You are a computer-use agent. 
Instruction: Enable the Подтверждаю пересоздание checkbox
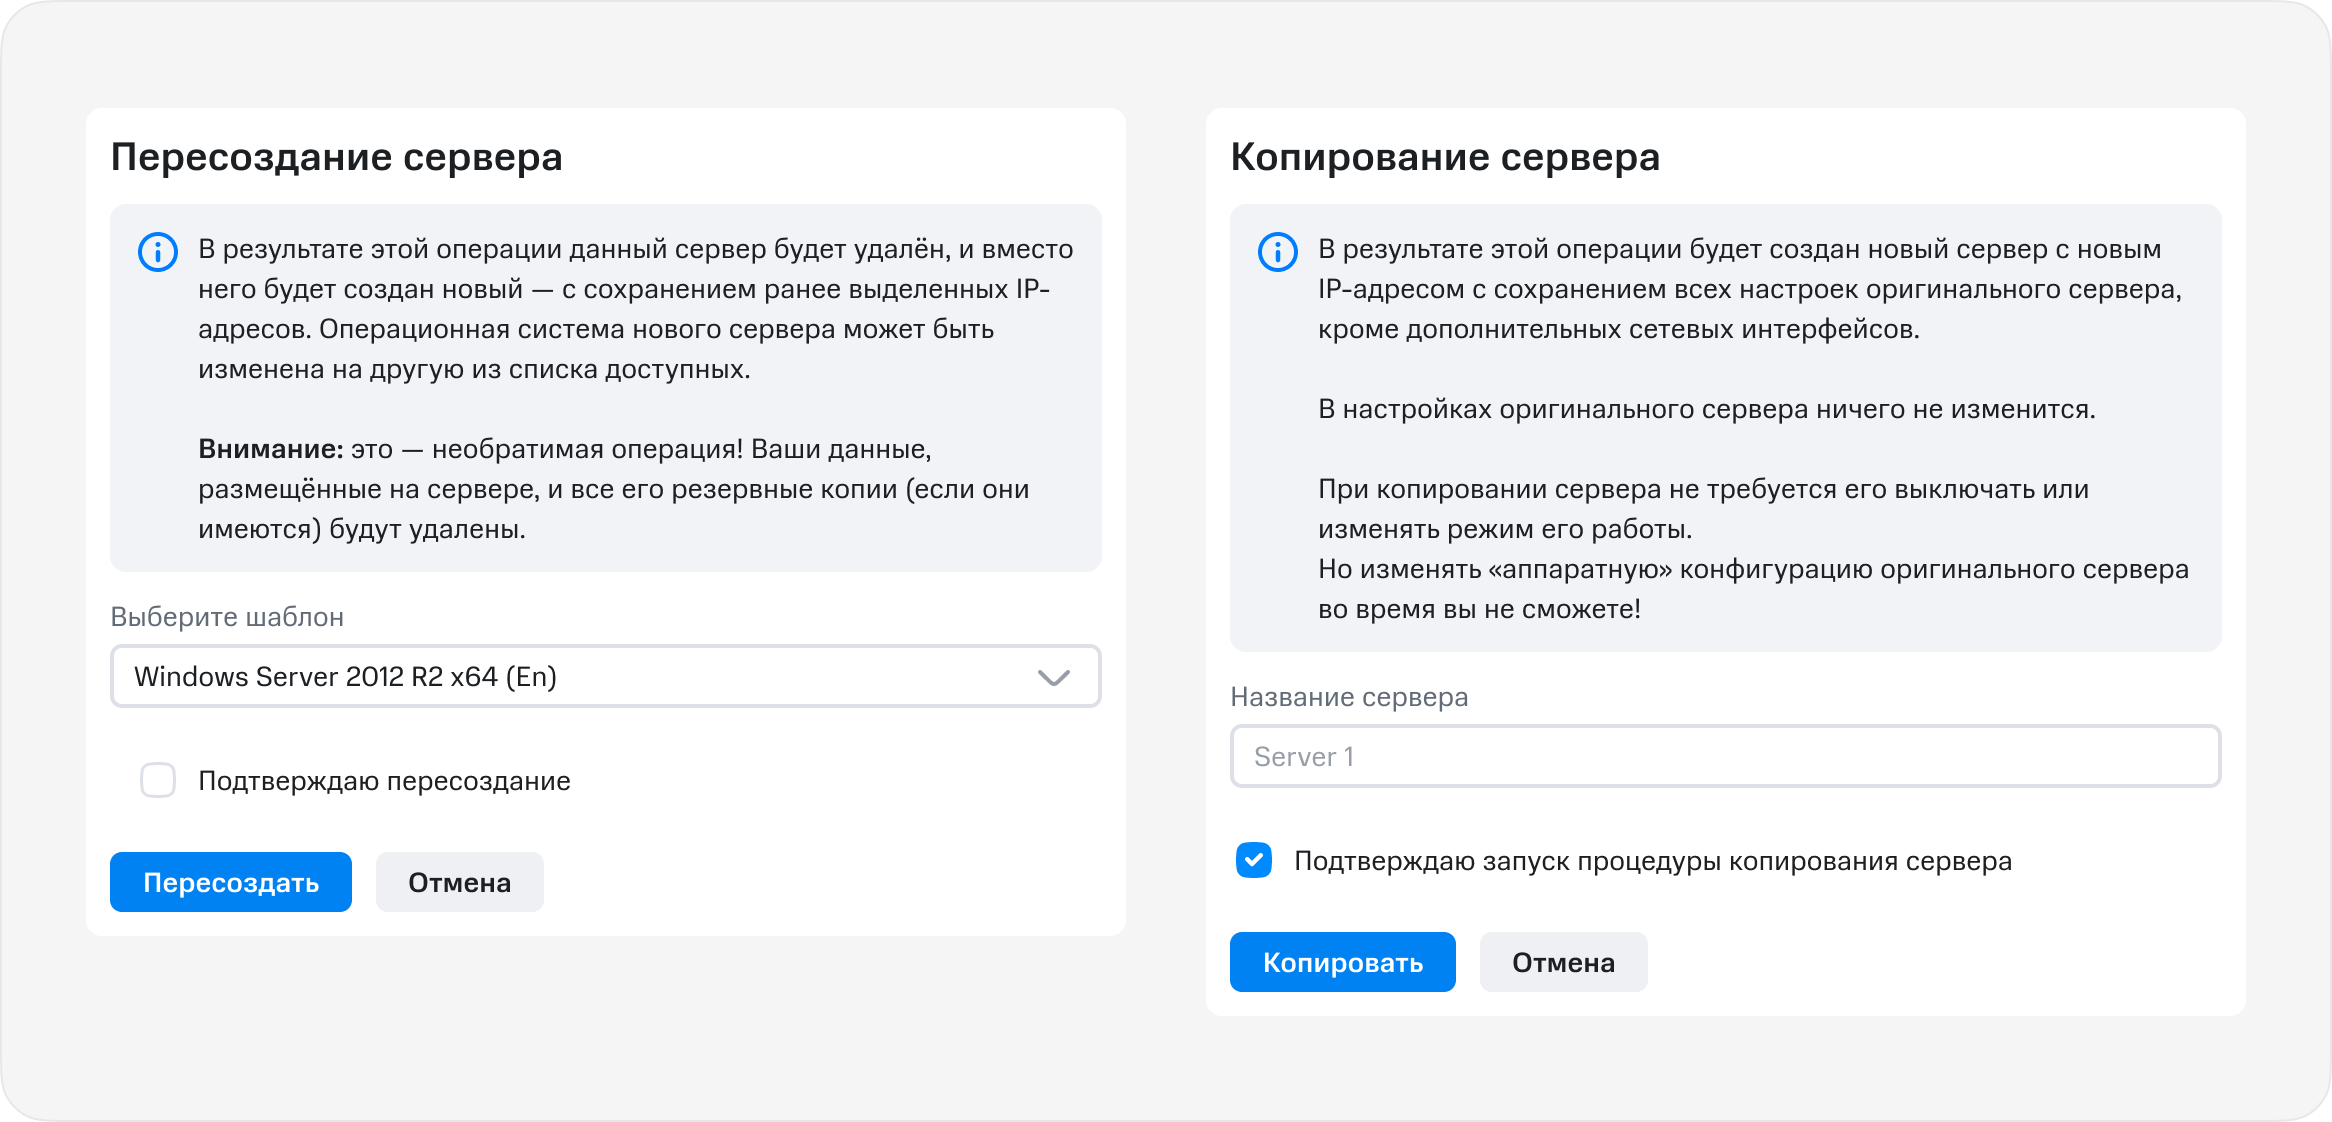point(158,780)
